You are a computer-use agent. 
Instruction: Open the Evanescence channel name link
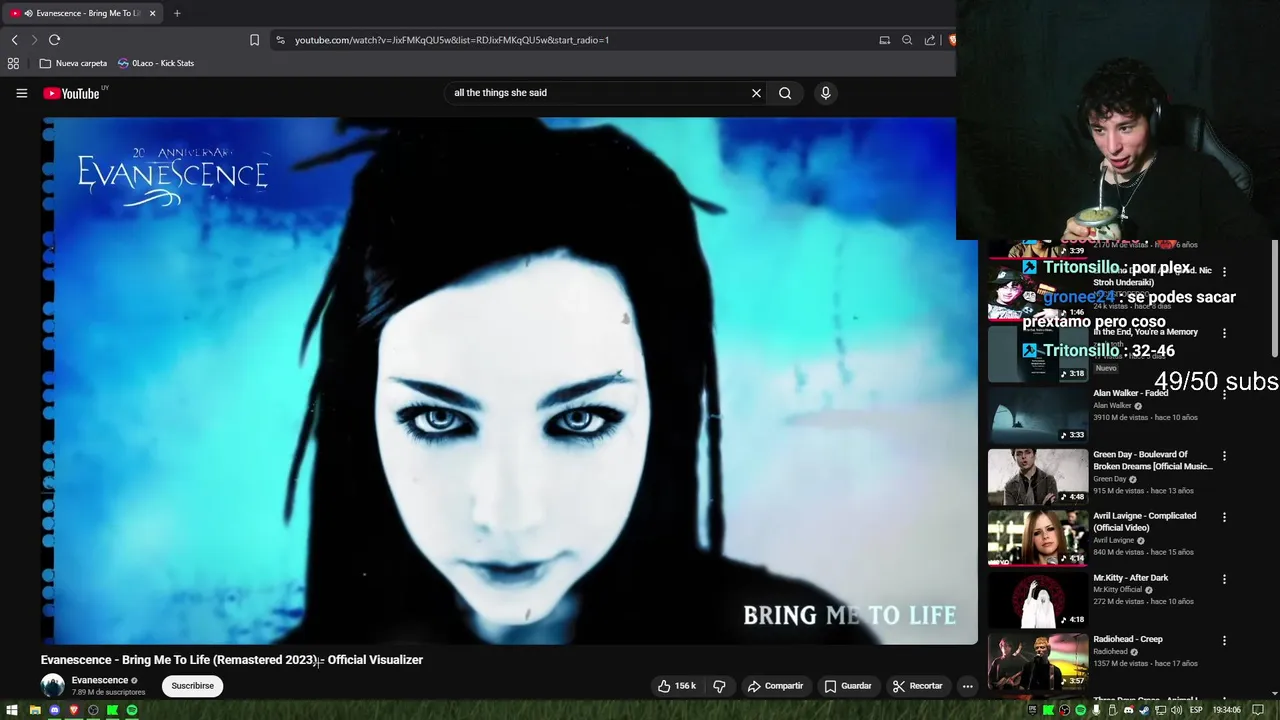100,680
